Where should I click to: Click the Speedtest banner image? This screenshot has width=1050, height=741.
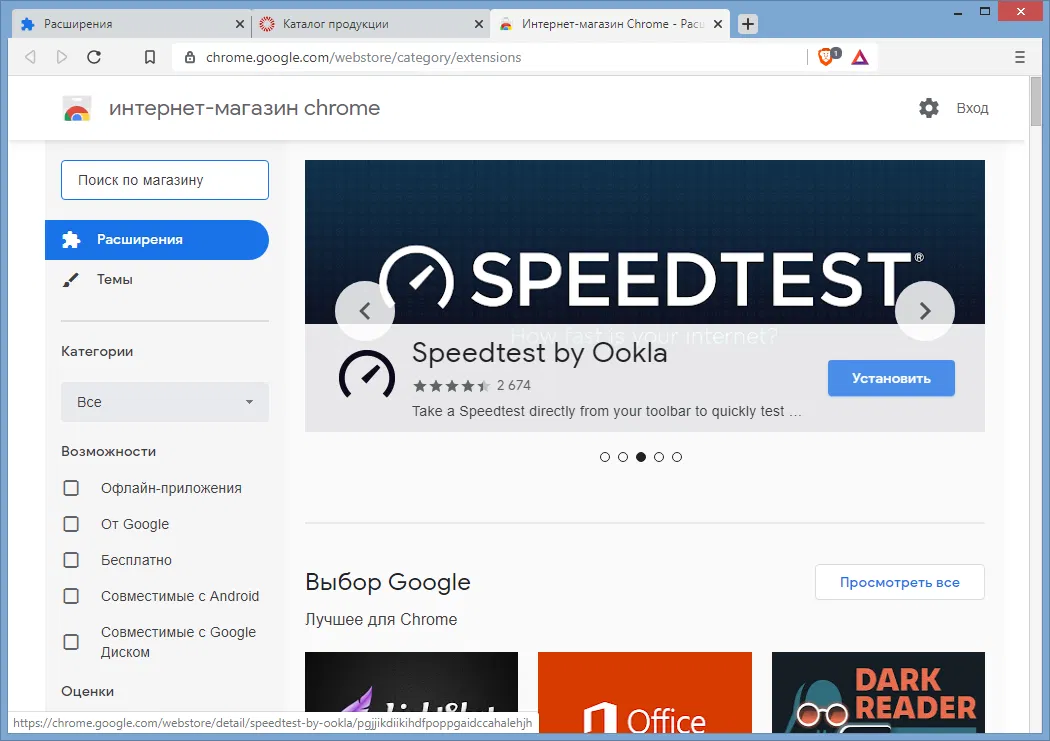pyautogui.click(x=644, y=242)
